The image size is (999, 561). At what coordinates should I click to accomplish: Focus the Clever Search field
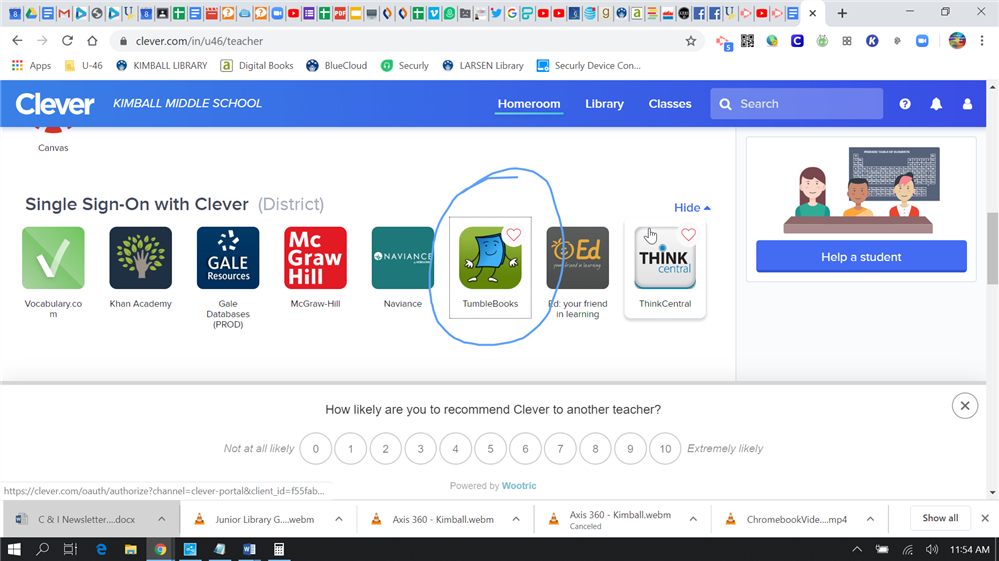click(796, 104)
